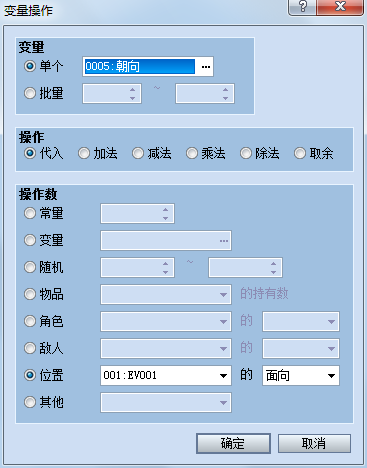The height and width of the screenshot is (468, 367).
Task: Select 随机 as operand
Action: (30, 267)
